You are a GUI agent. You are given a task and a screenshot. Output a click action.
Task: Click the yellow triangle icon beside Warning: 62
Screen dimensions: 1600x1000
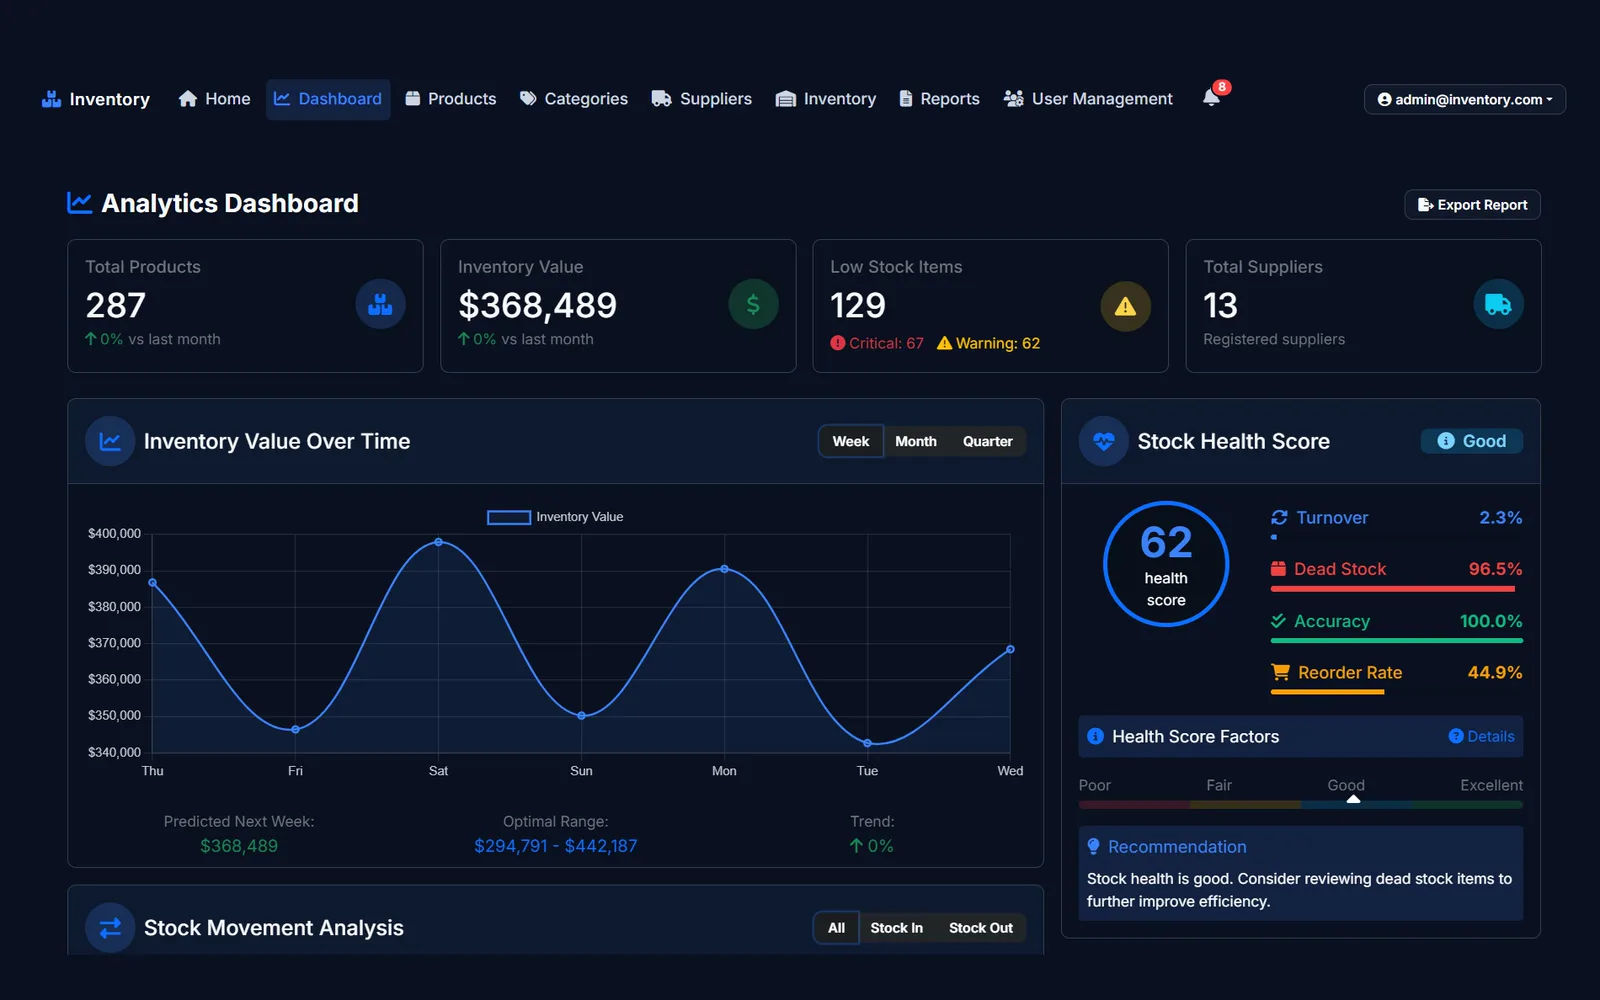pyautogui.click(x=944, y=343)
